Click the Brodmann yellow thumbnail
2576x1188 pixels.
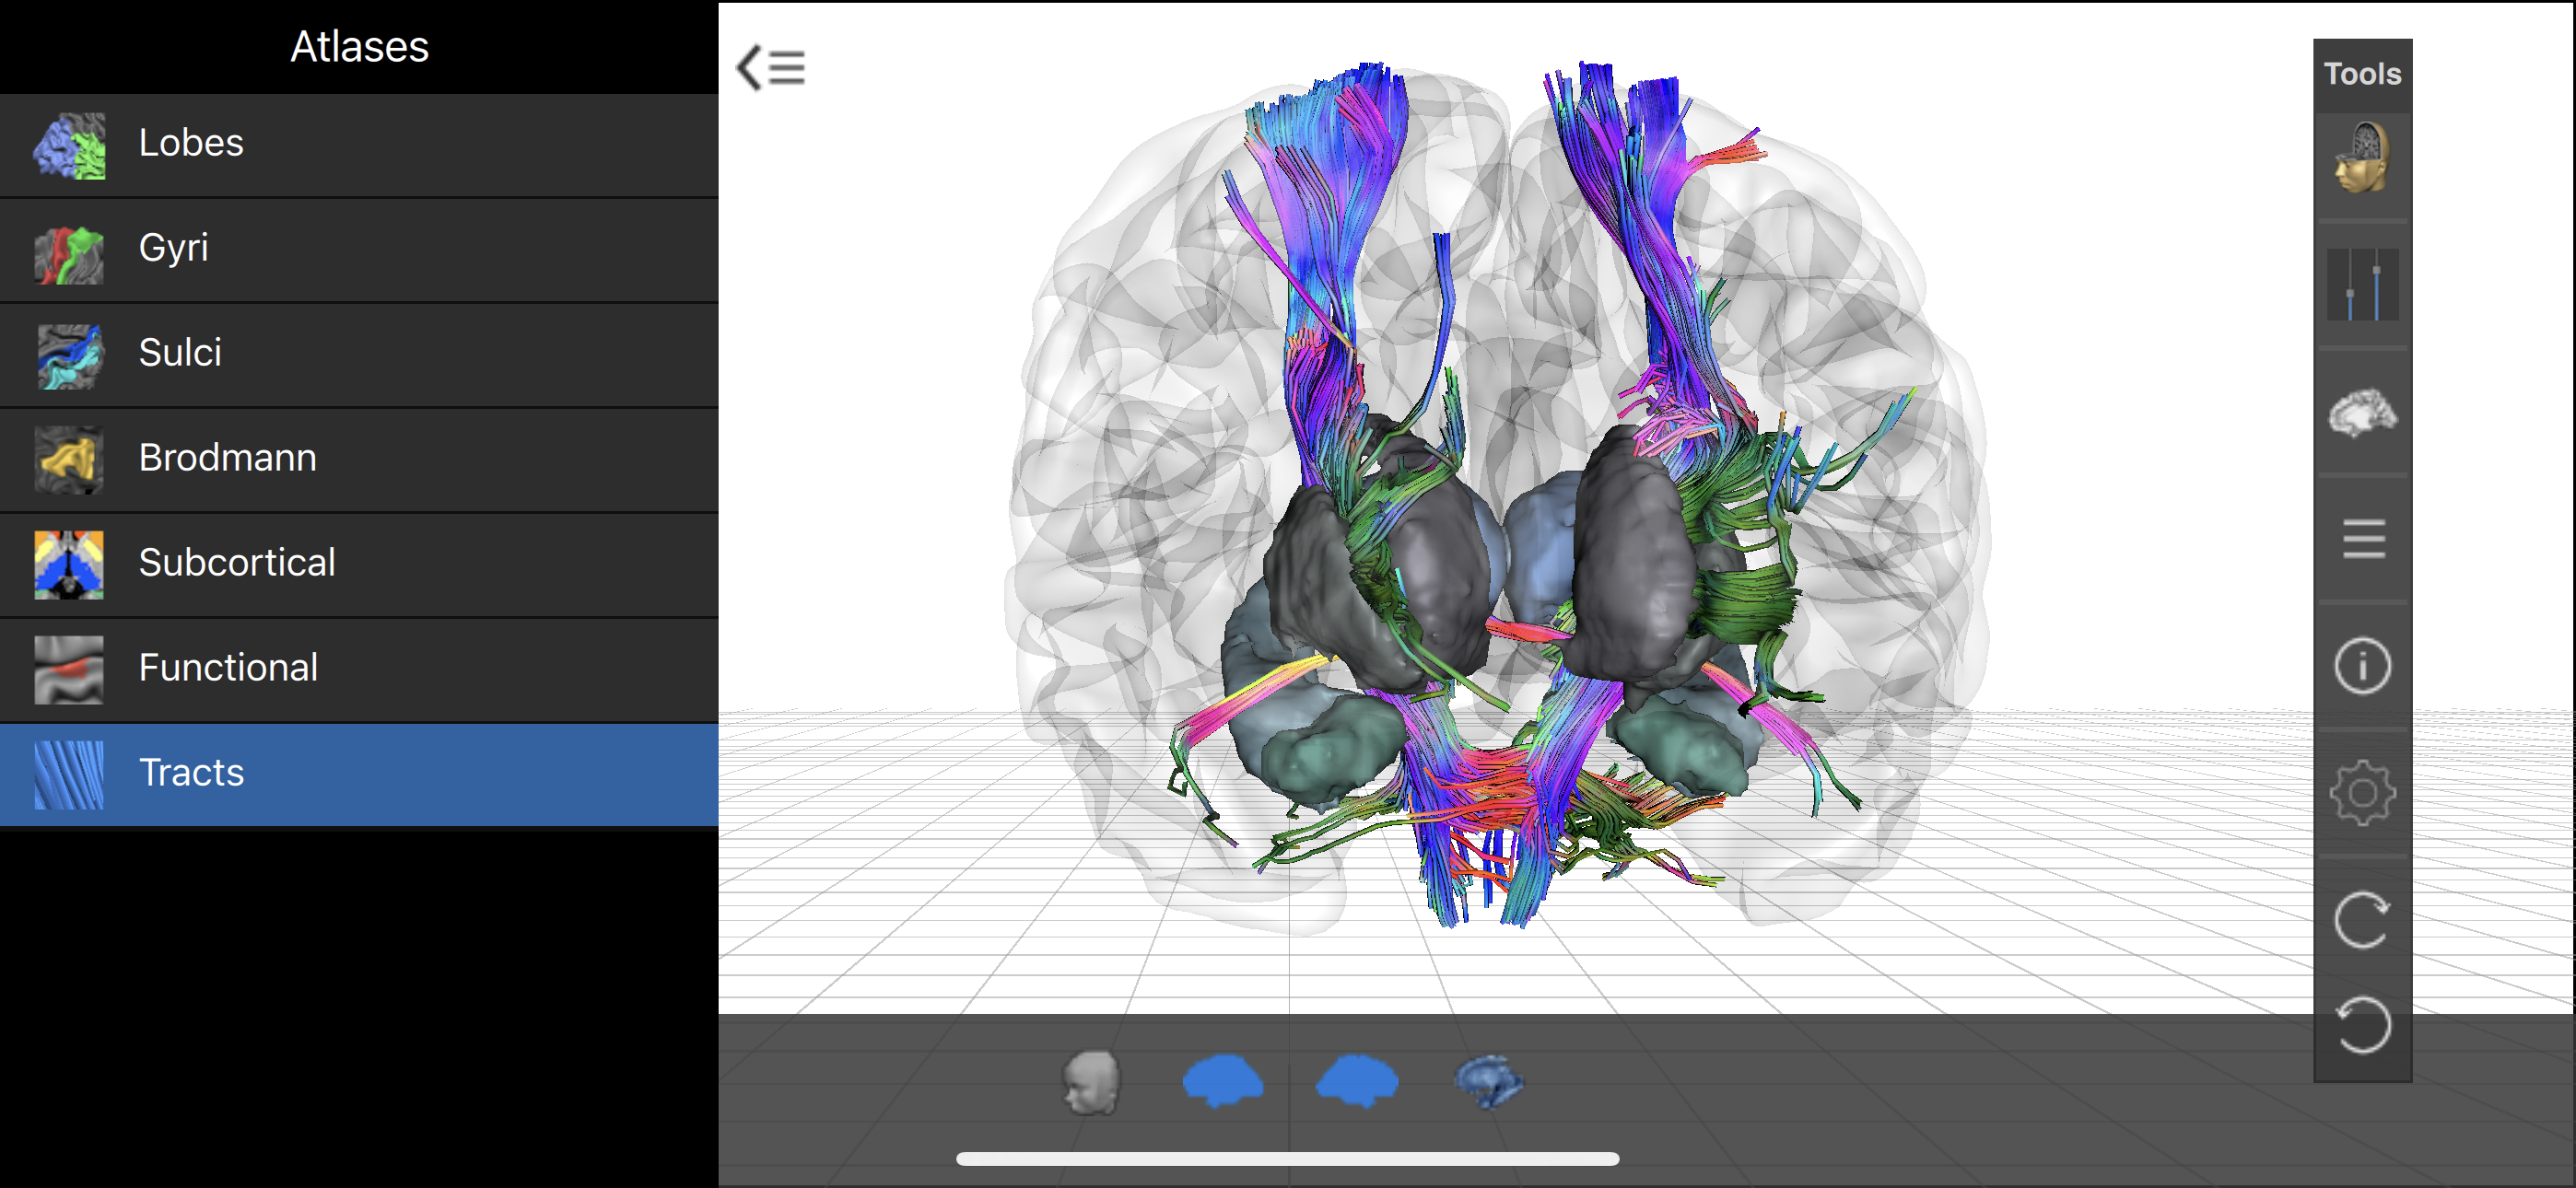[x=69, y=460]
